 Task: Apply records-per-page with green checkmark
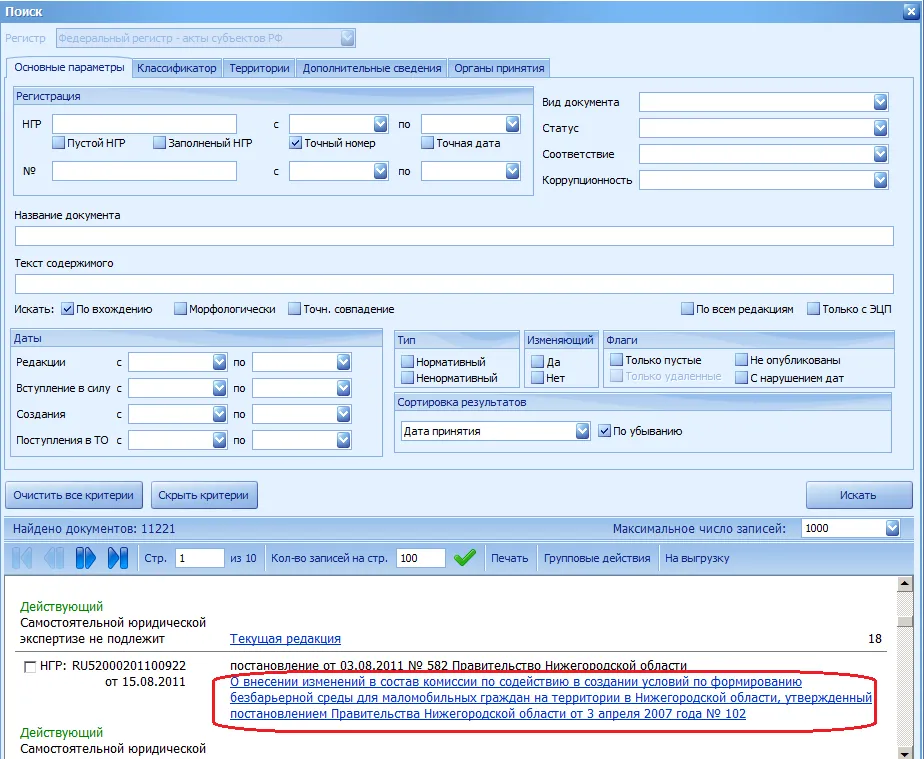(465, 557)
